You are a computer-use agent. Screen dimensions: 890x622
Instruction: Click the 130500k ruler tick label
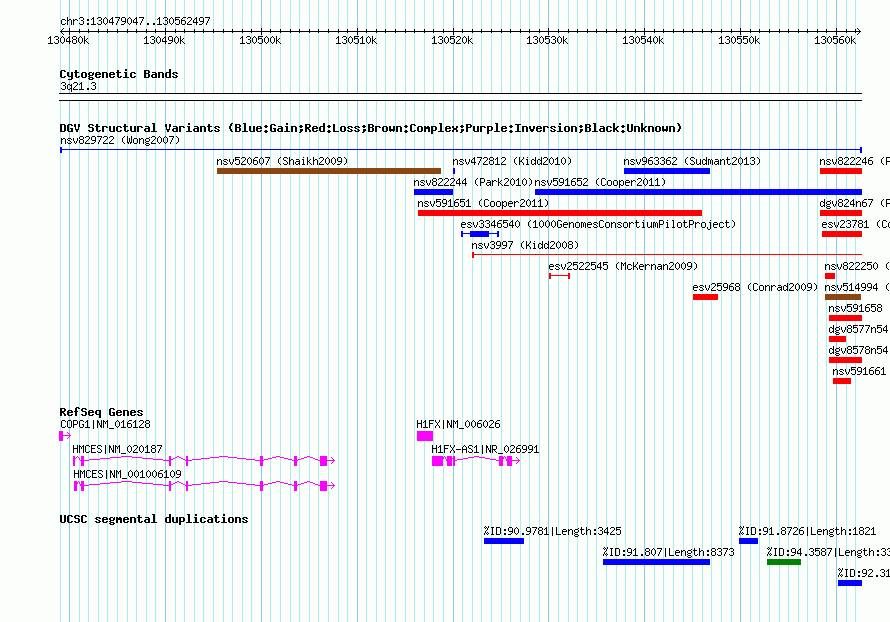tap(260, 40)
